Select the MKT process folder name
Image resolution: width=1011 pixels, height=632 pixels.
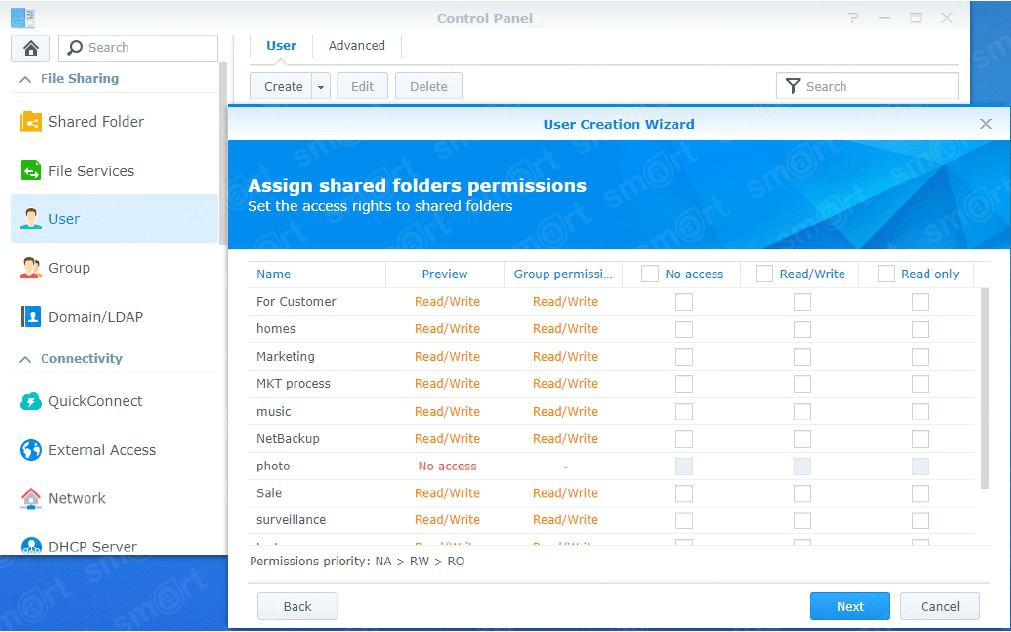click(x=293, y=384)
